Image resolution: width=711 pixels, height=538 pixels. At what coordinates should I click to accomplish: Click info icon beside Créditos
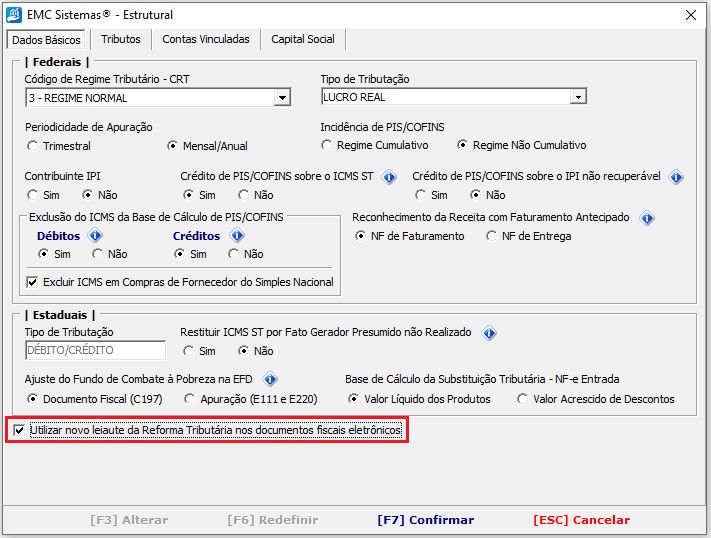[x=237, y=236]
